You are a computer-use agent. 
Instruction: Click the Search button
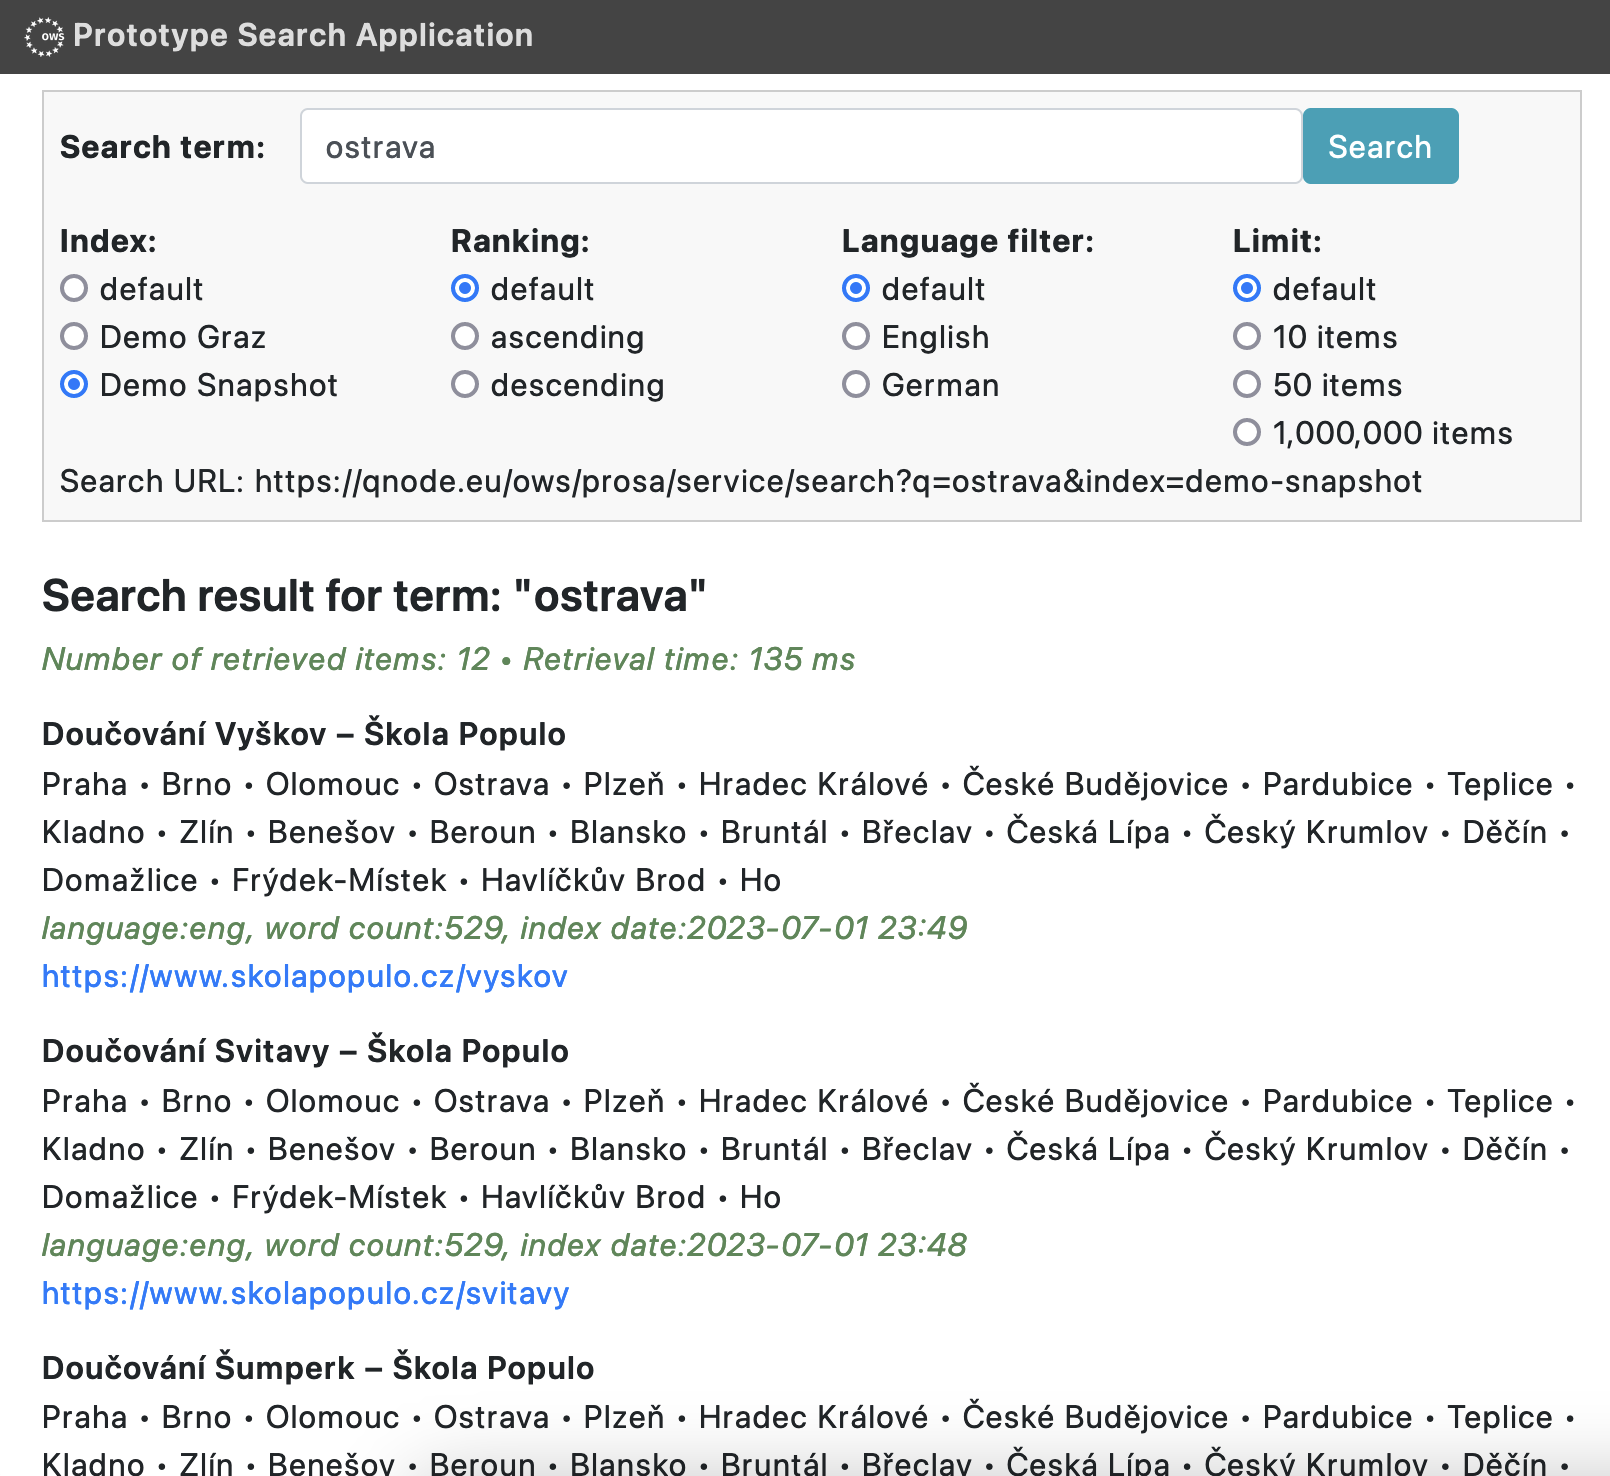[1380, 146]
